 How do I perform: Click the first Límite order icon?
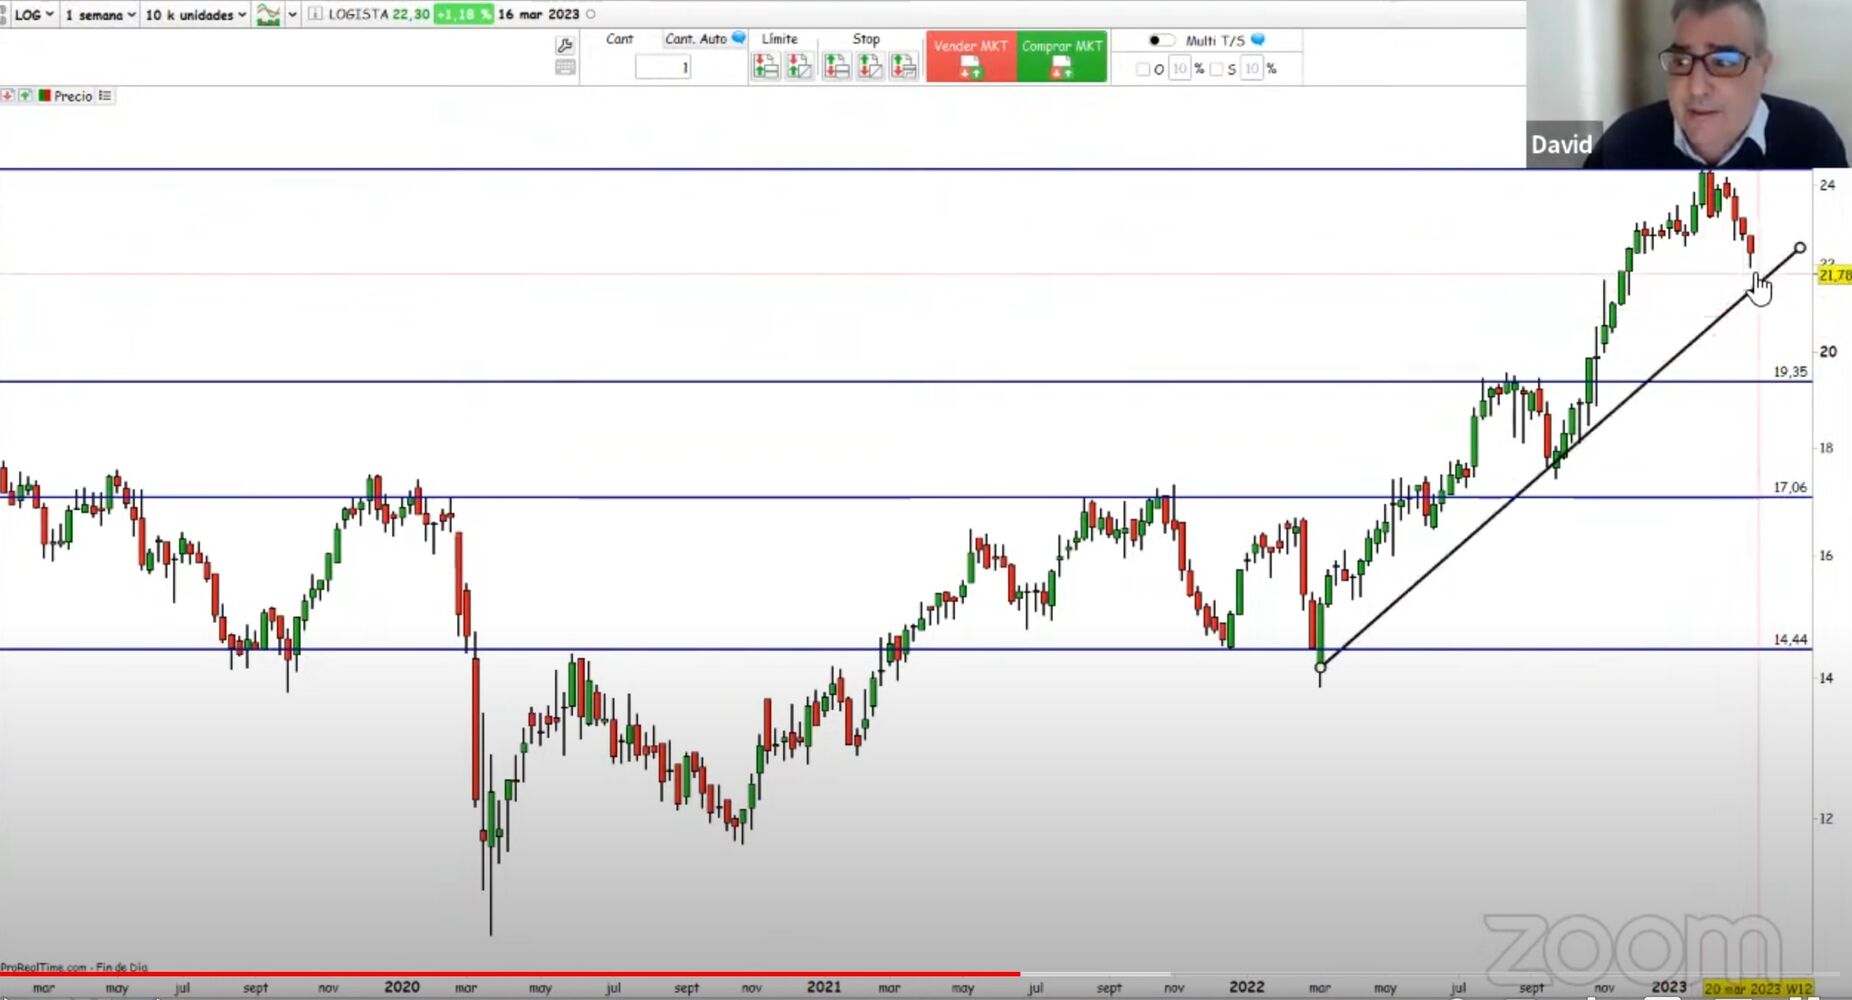tap(766, 66)
